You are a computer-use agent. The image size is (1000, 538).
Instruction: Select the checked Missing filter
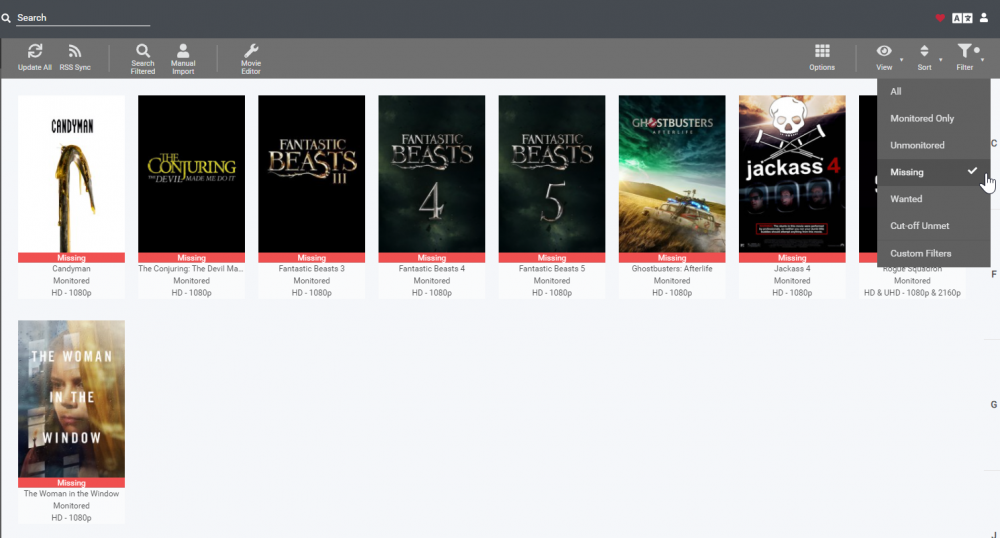pyautogui.click(x=934, y=172)
